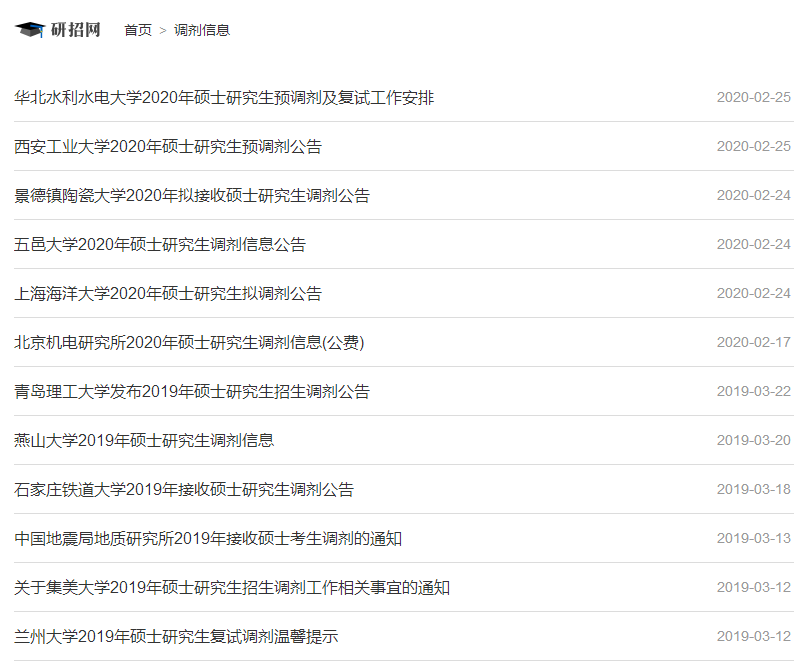Open 石家庄铁道大学2019年接收硕士研究生调剂公告
The image size is (805, 670).
184,490
